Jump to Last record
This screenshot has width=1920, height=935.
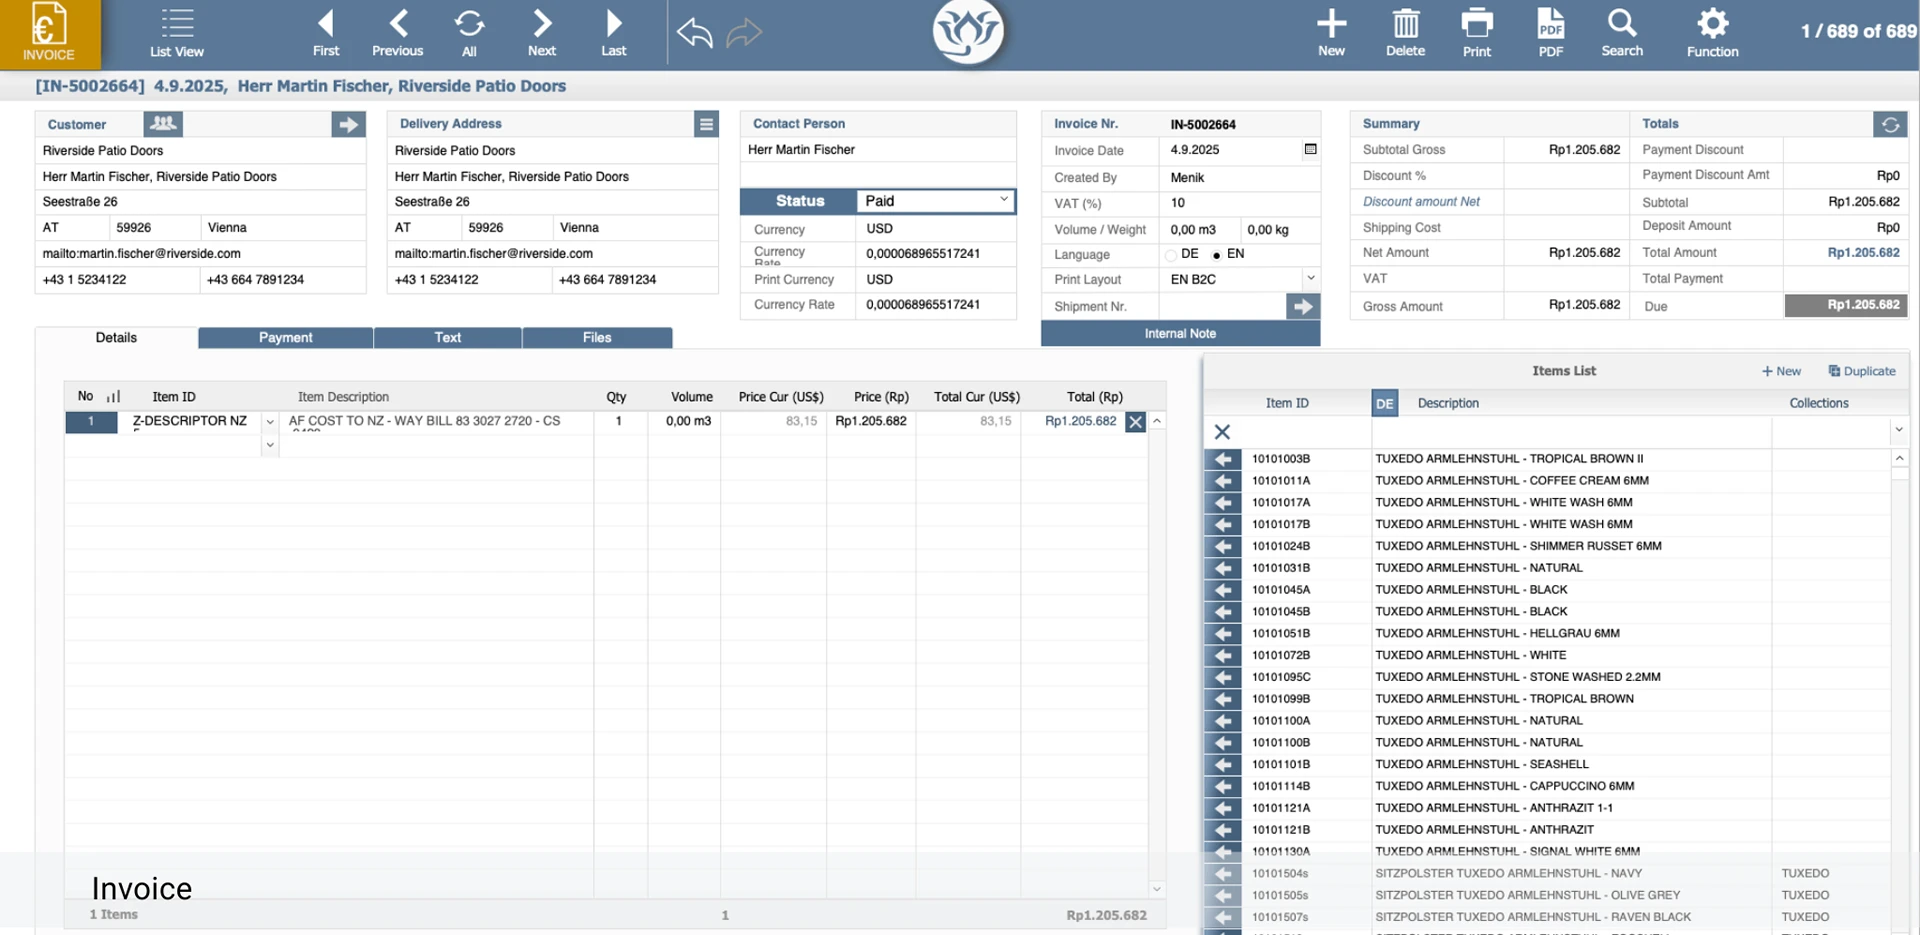[614, 34]
